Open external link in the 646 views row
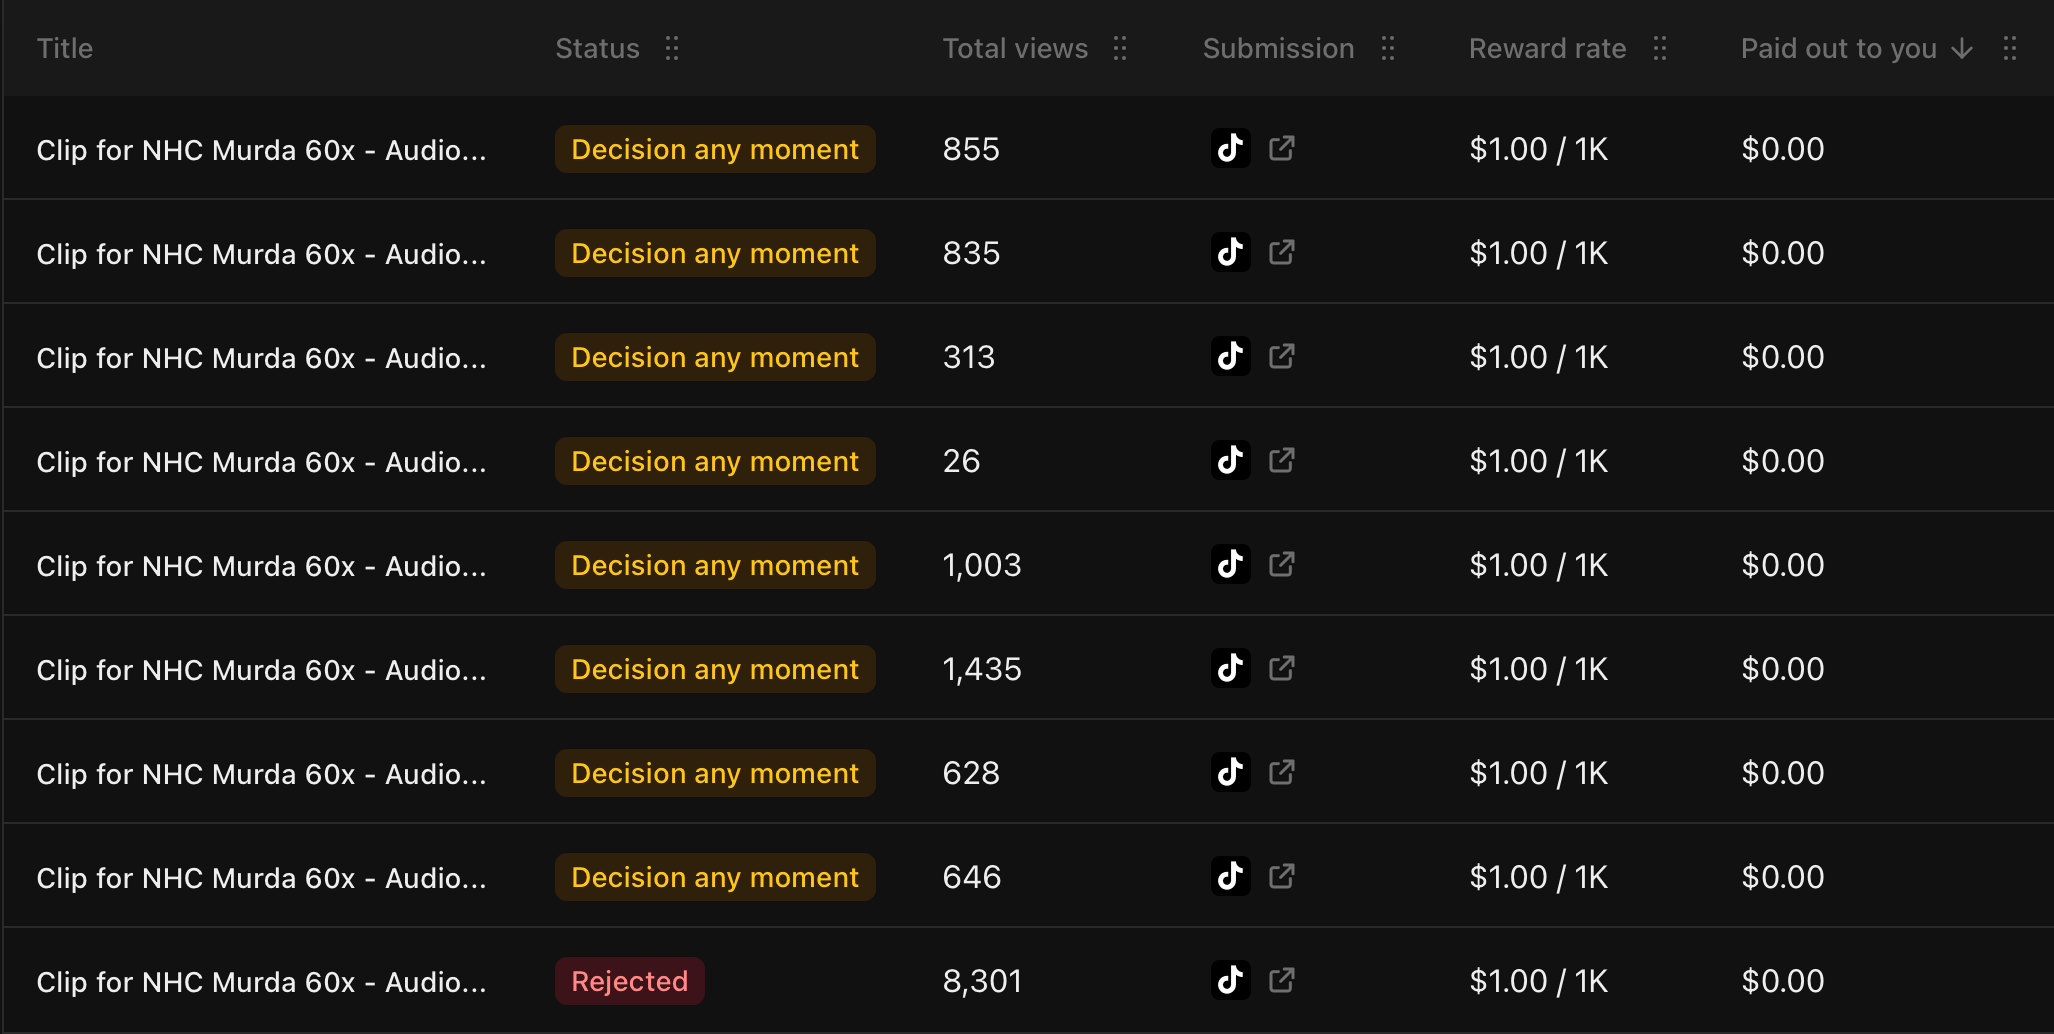The height and width of the screenshot is (1034, 2054). click(1282, 876)
